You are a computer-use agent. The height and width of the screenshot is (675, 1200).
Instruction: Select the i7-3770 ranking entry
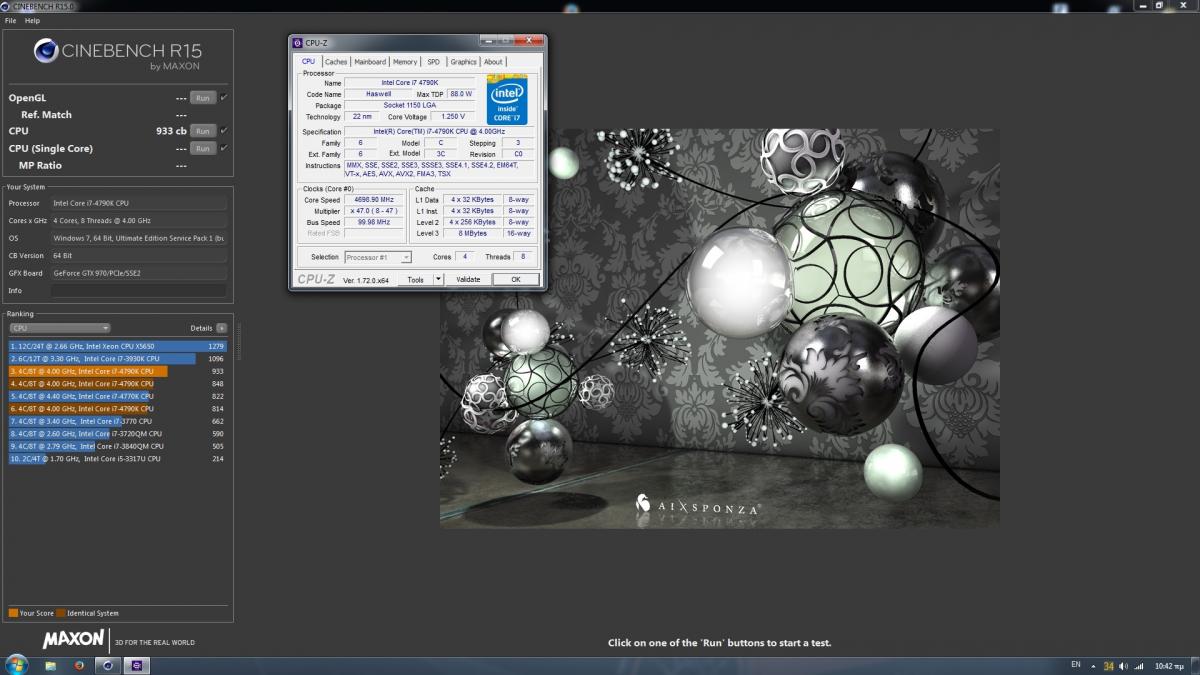(x=118, y=421)
